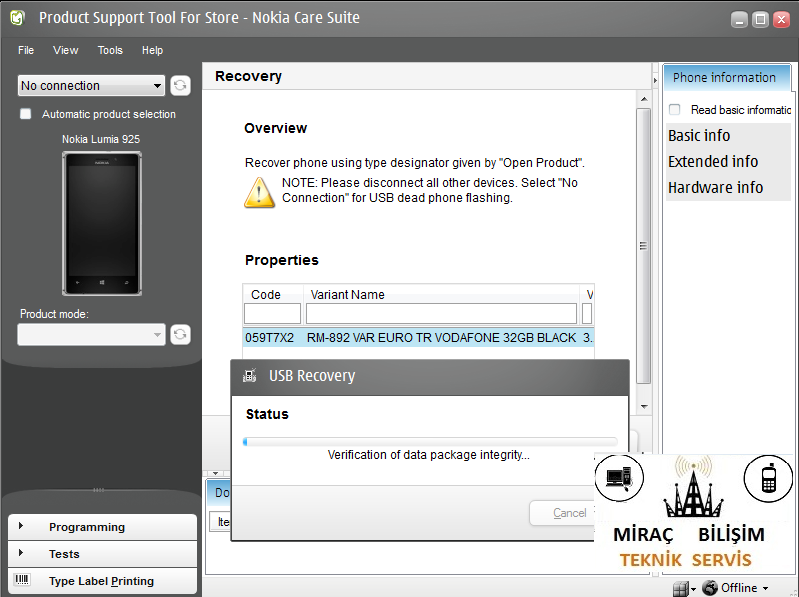
Task: Click the Variant Name filter field
Action: click(441, 314)
